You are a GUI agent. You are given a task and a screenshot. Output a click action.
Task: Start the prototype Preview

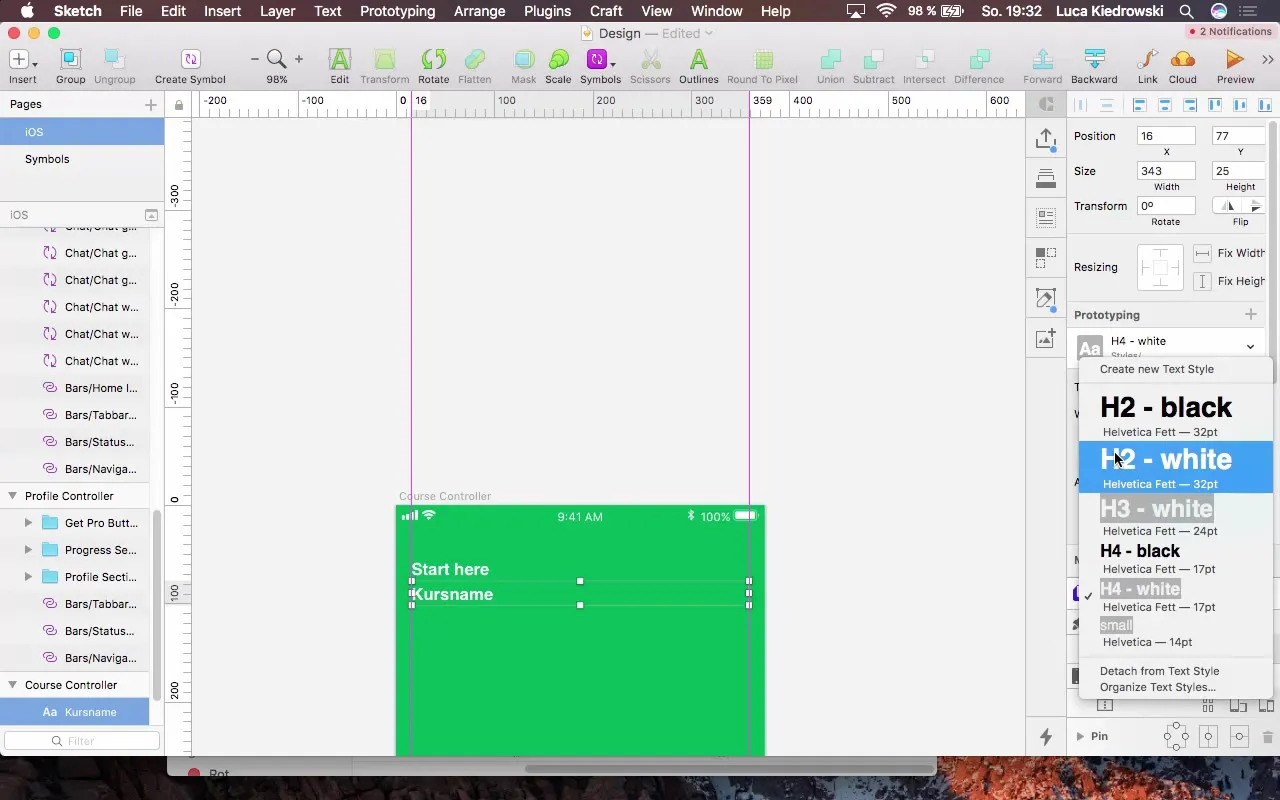pyautogui.click(x=1235, y=66)
